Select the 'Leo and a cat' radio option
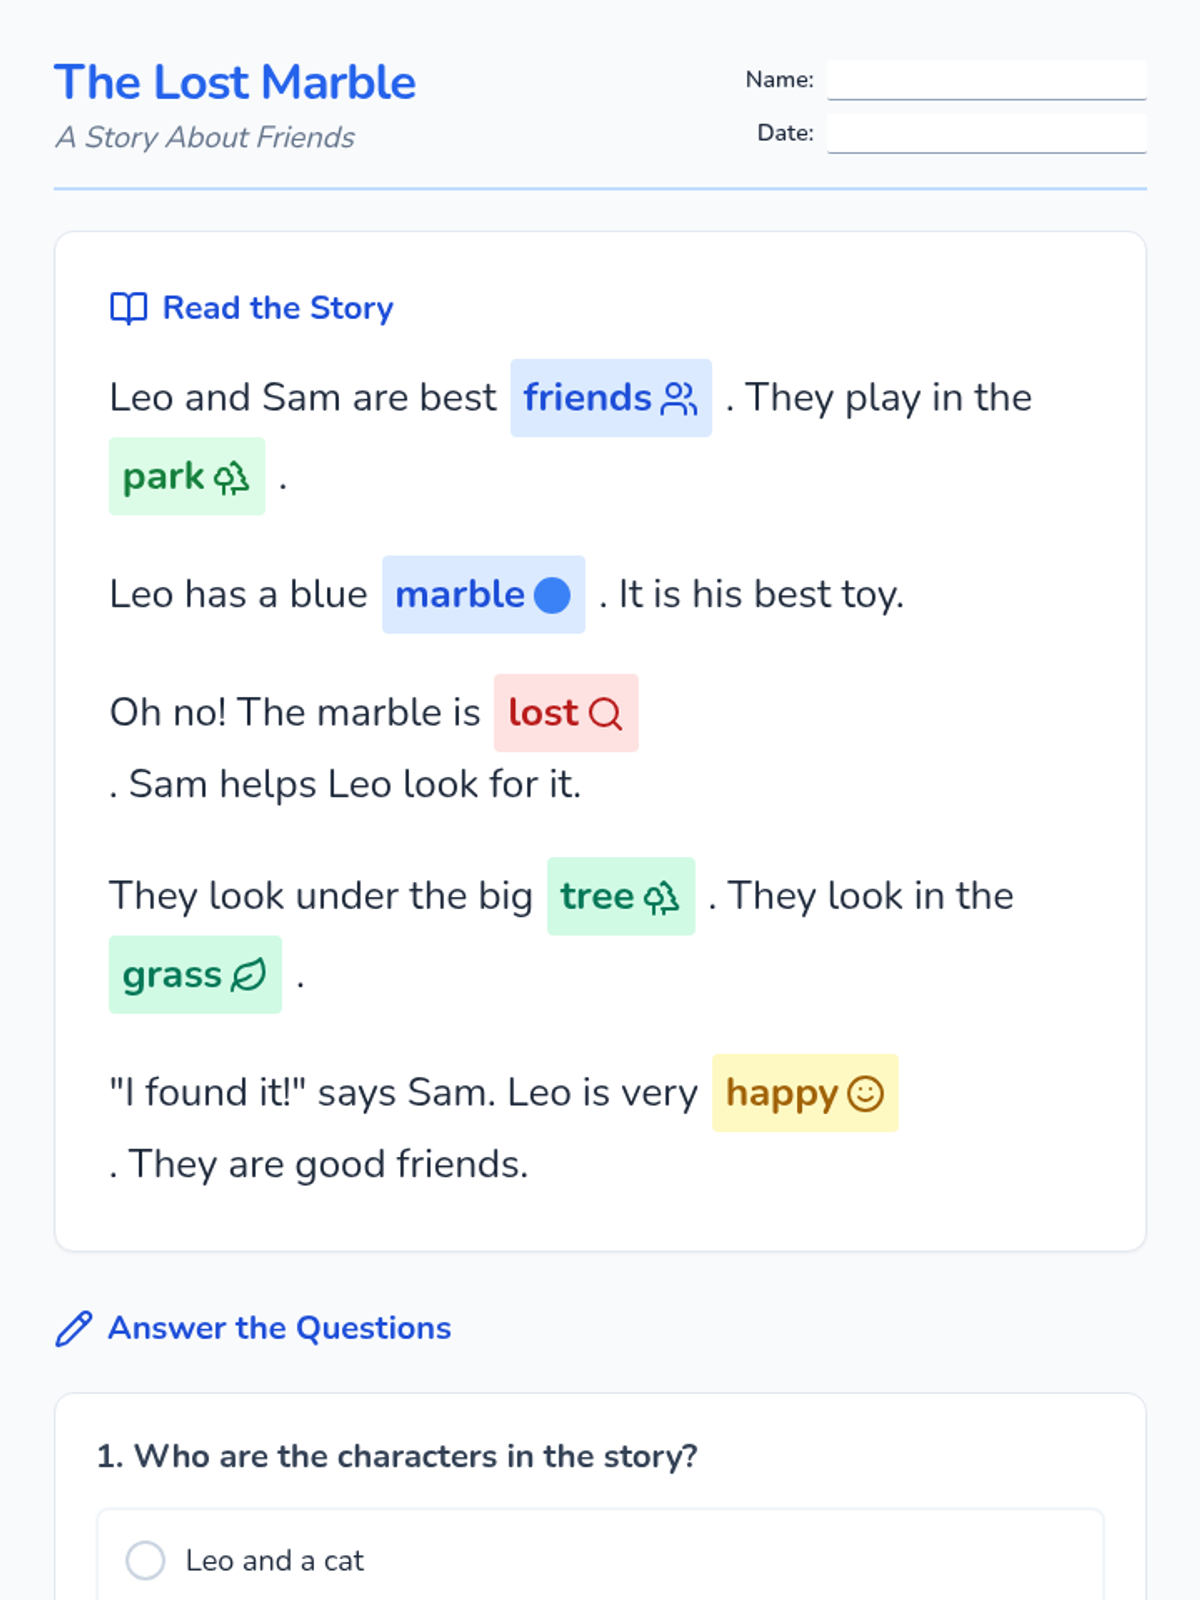The image size is (1200, 1600). [146, 1560]
